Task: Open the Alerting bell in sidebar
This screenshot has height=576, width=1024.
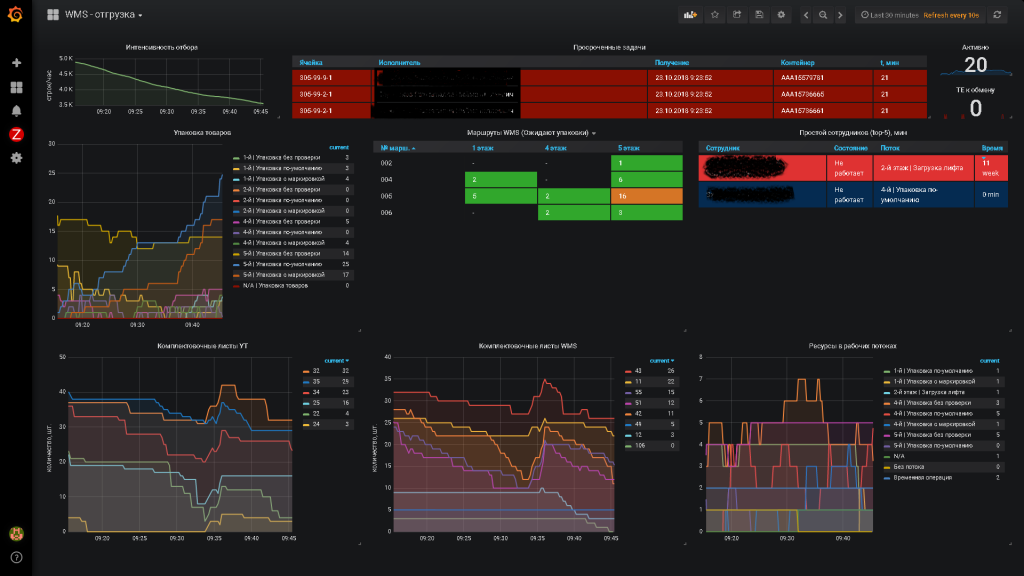Action: tap(16, 110)
